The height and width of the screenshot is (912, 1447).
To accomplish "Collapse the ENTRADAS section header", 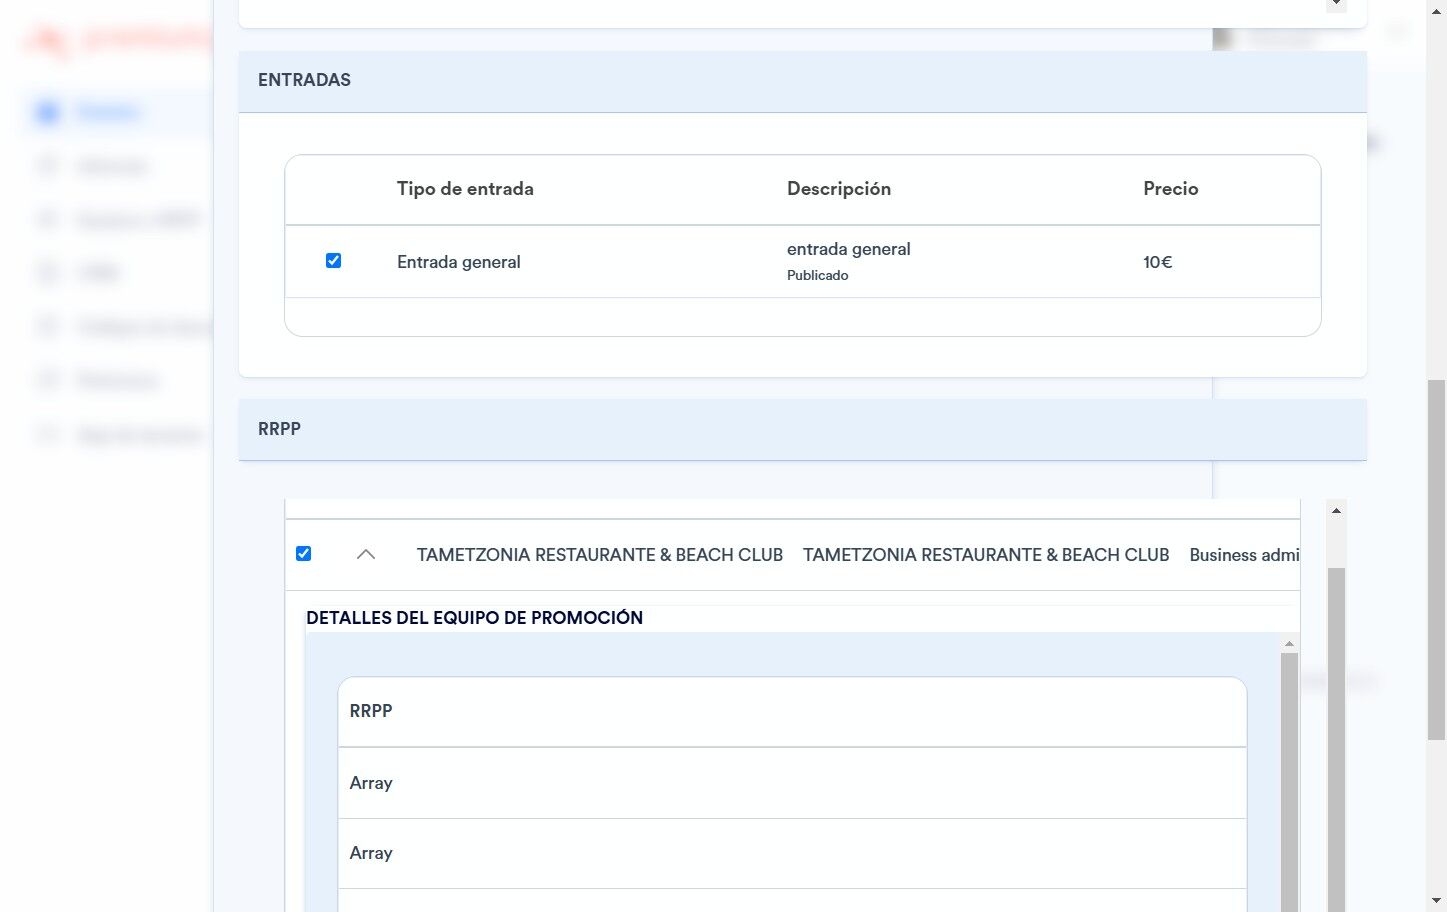I will 802,81.
